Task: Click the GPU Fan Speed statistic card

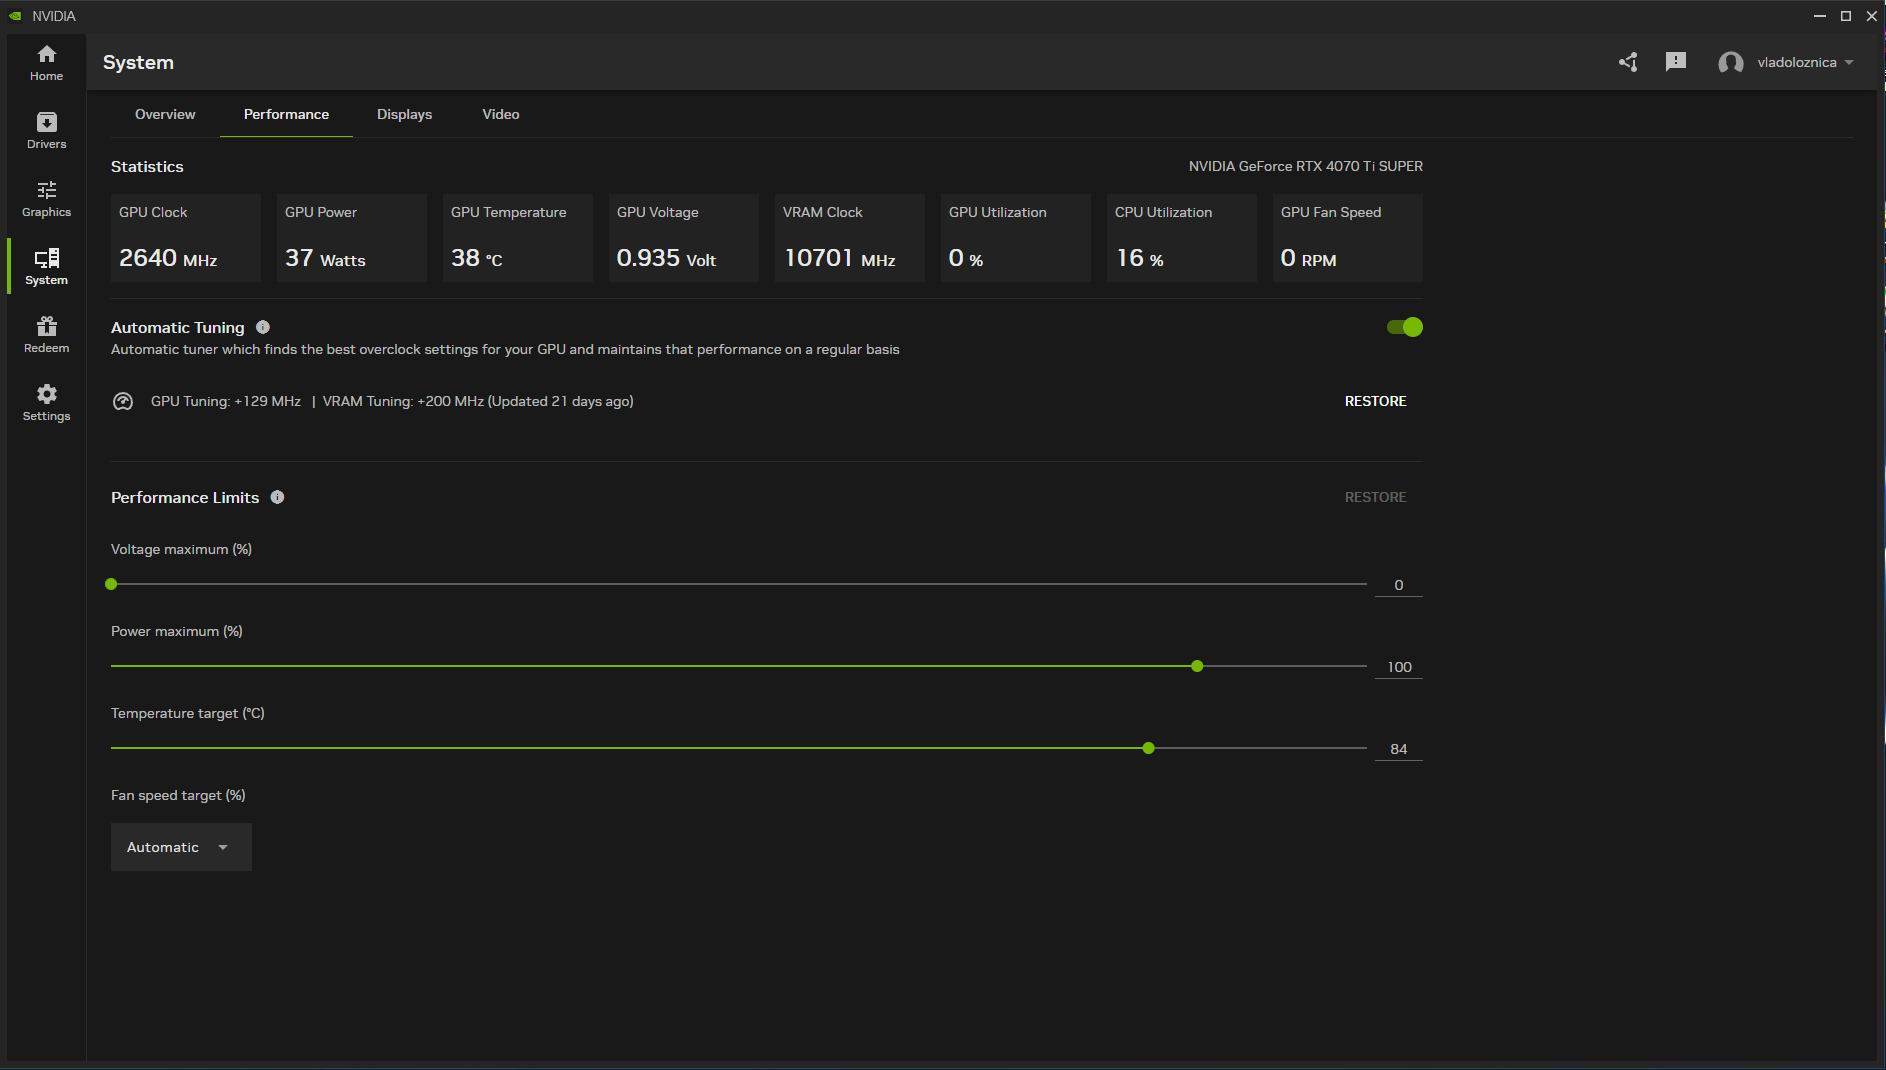Action: (x=1348, y=238)
